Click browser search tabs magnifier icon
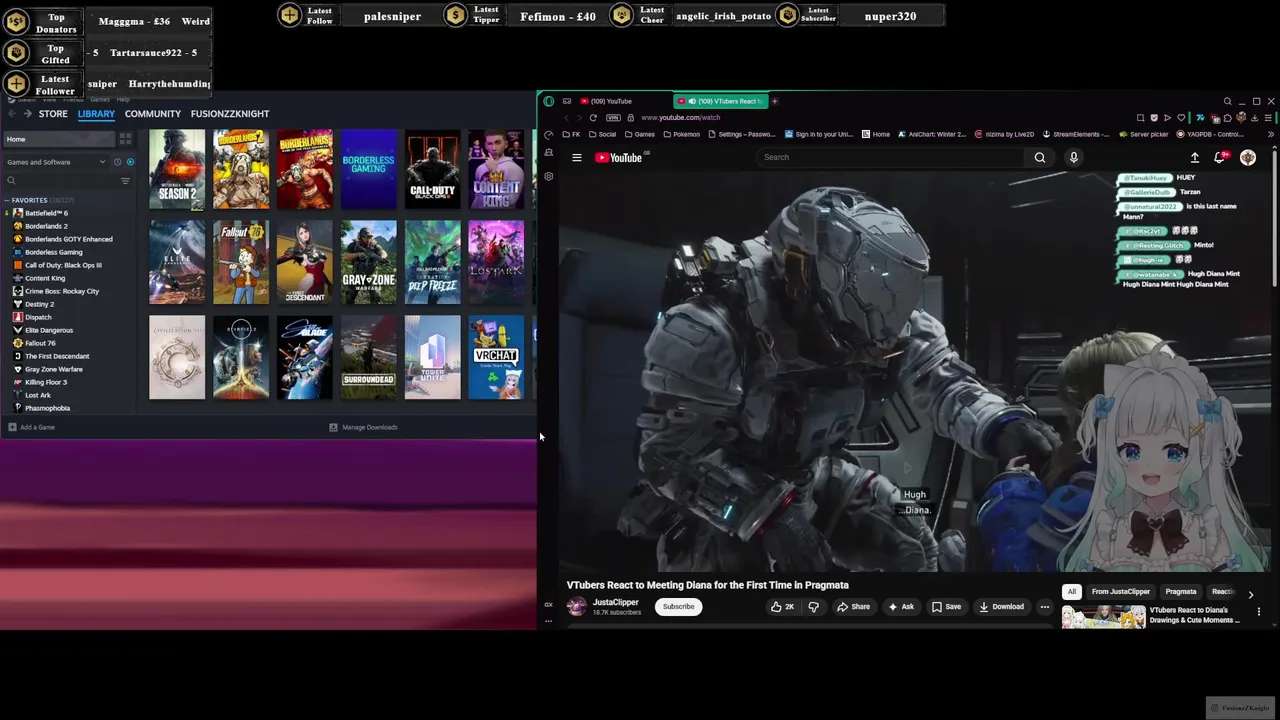Image resolution: width=1280 pixels, height=720 pixels. click(x=1227, y=101)
